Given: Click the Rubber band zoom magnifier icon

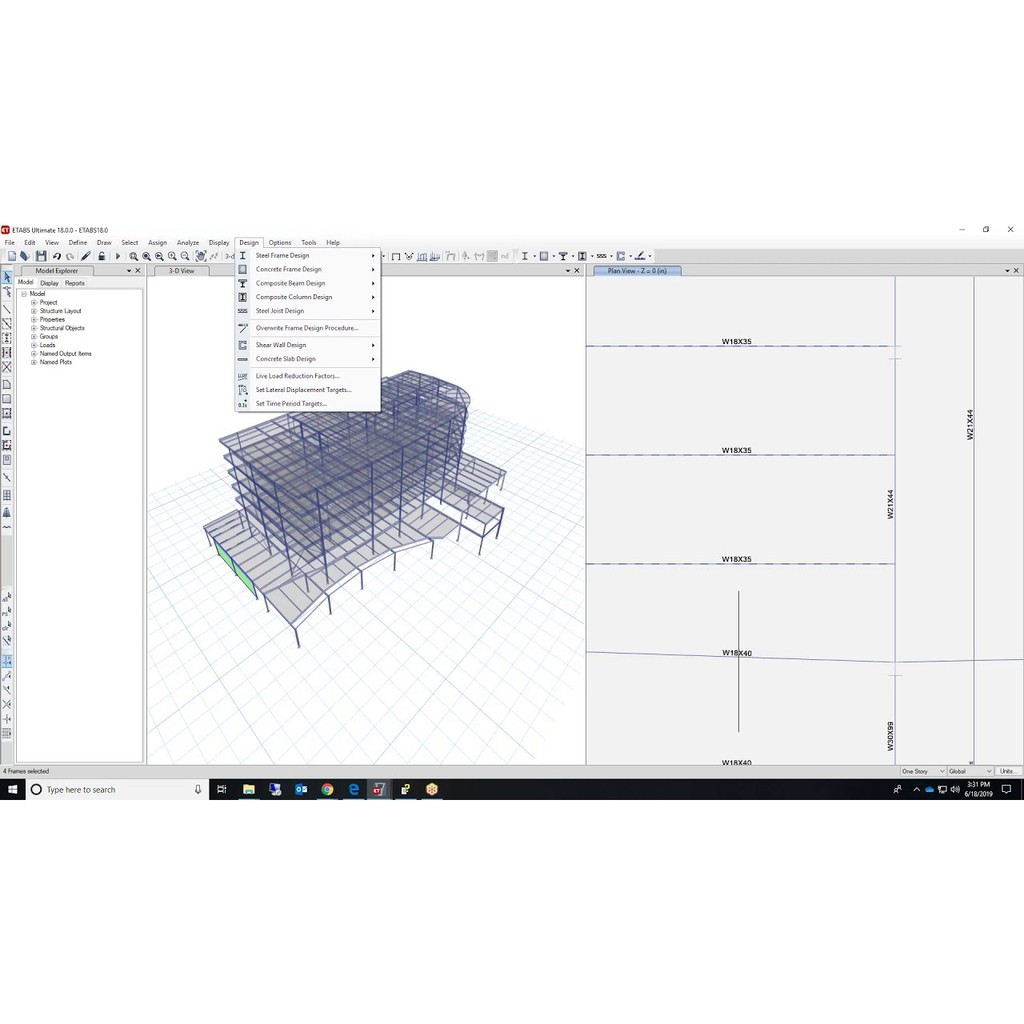Looking at the screenshot, I should click(x=134, y=256).
